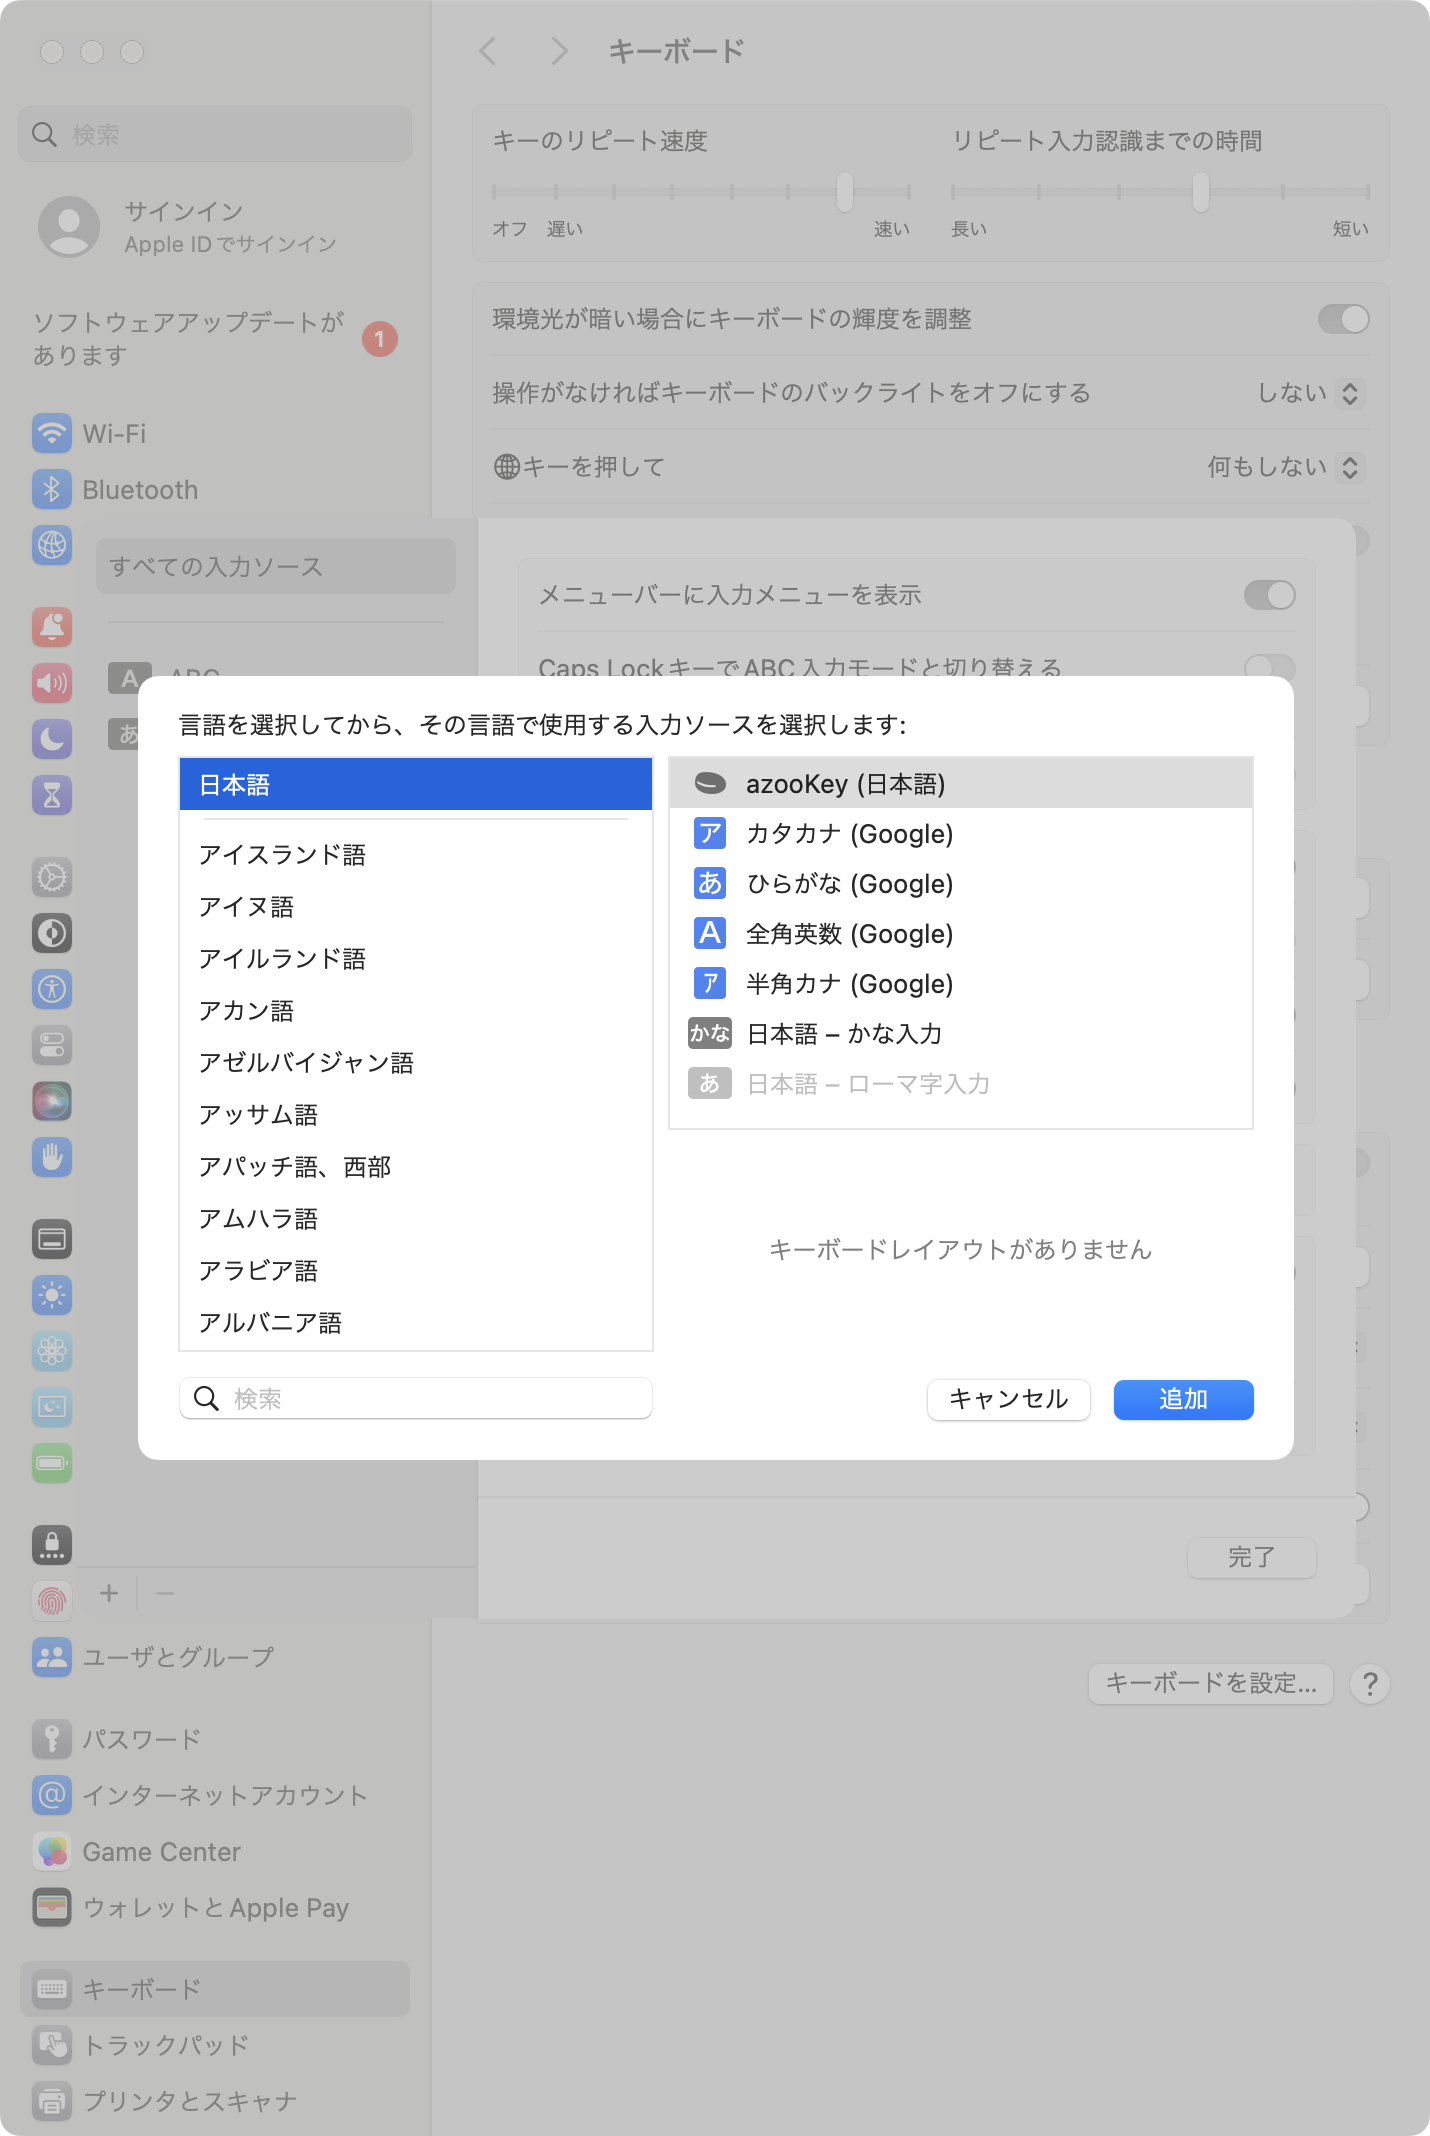Choose ひらがな (Google) input source

pyautogui.click(x=960, y=884)
